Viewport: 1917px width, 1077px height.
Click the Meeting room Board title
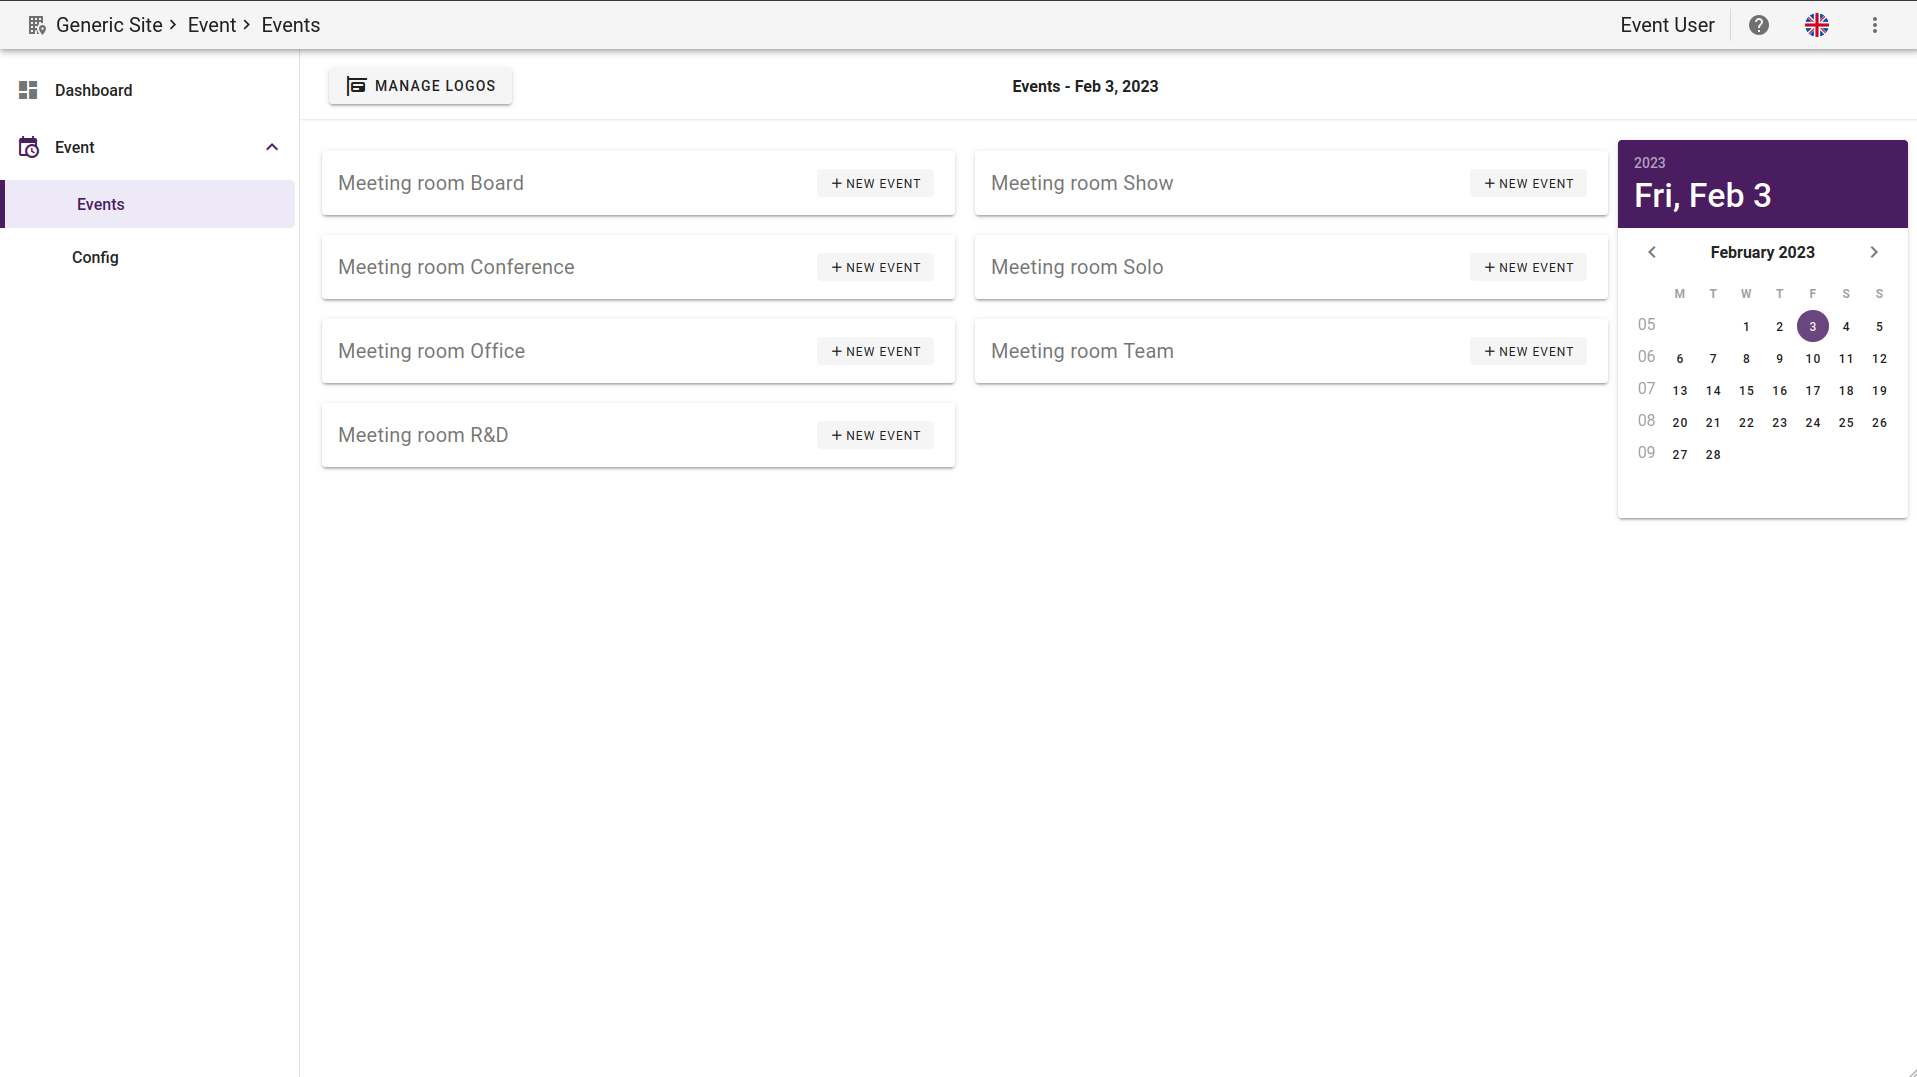tap(431, 183)
